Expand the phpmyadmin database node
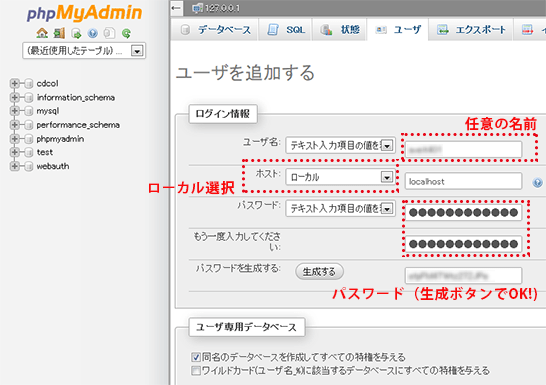Viewport: 546px width, 385px height. [x=15, y=139]
